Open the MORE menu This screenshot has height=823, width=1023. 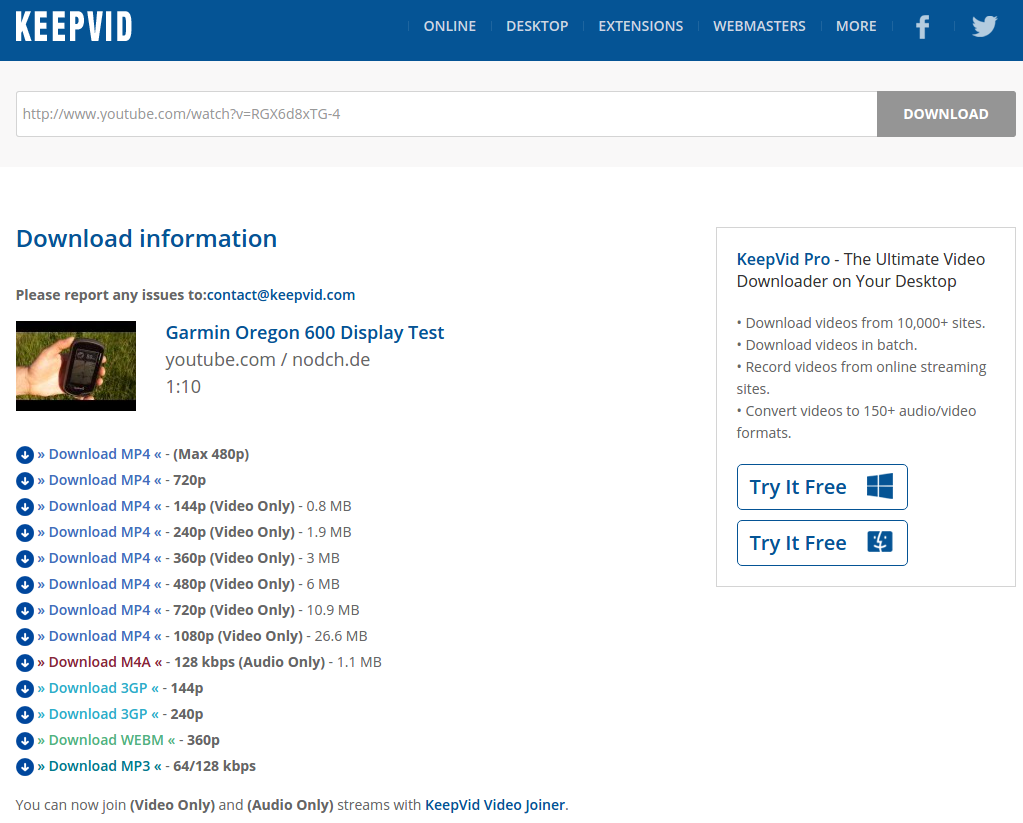[x=856, y=26]
